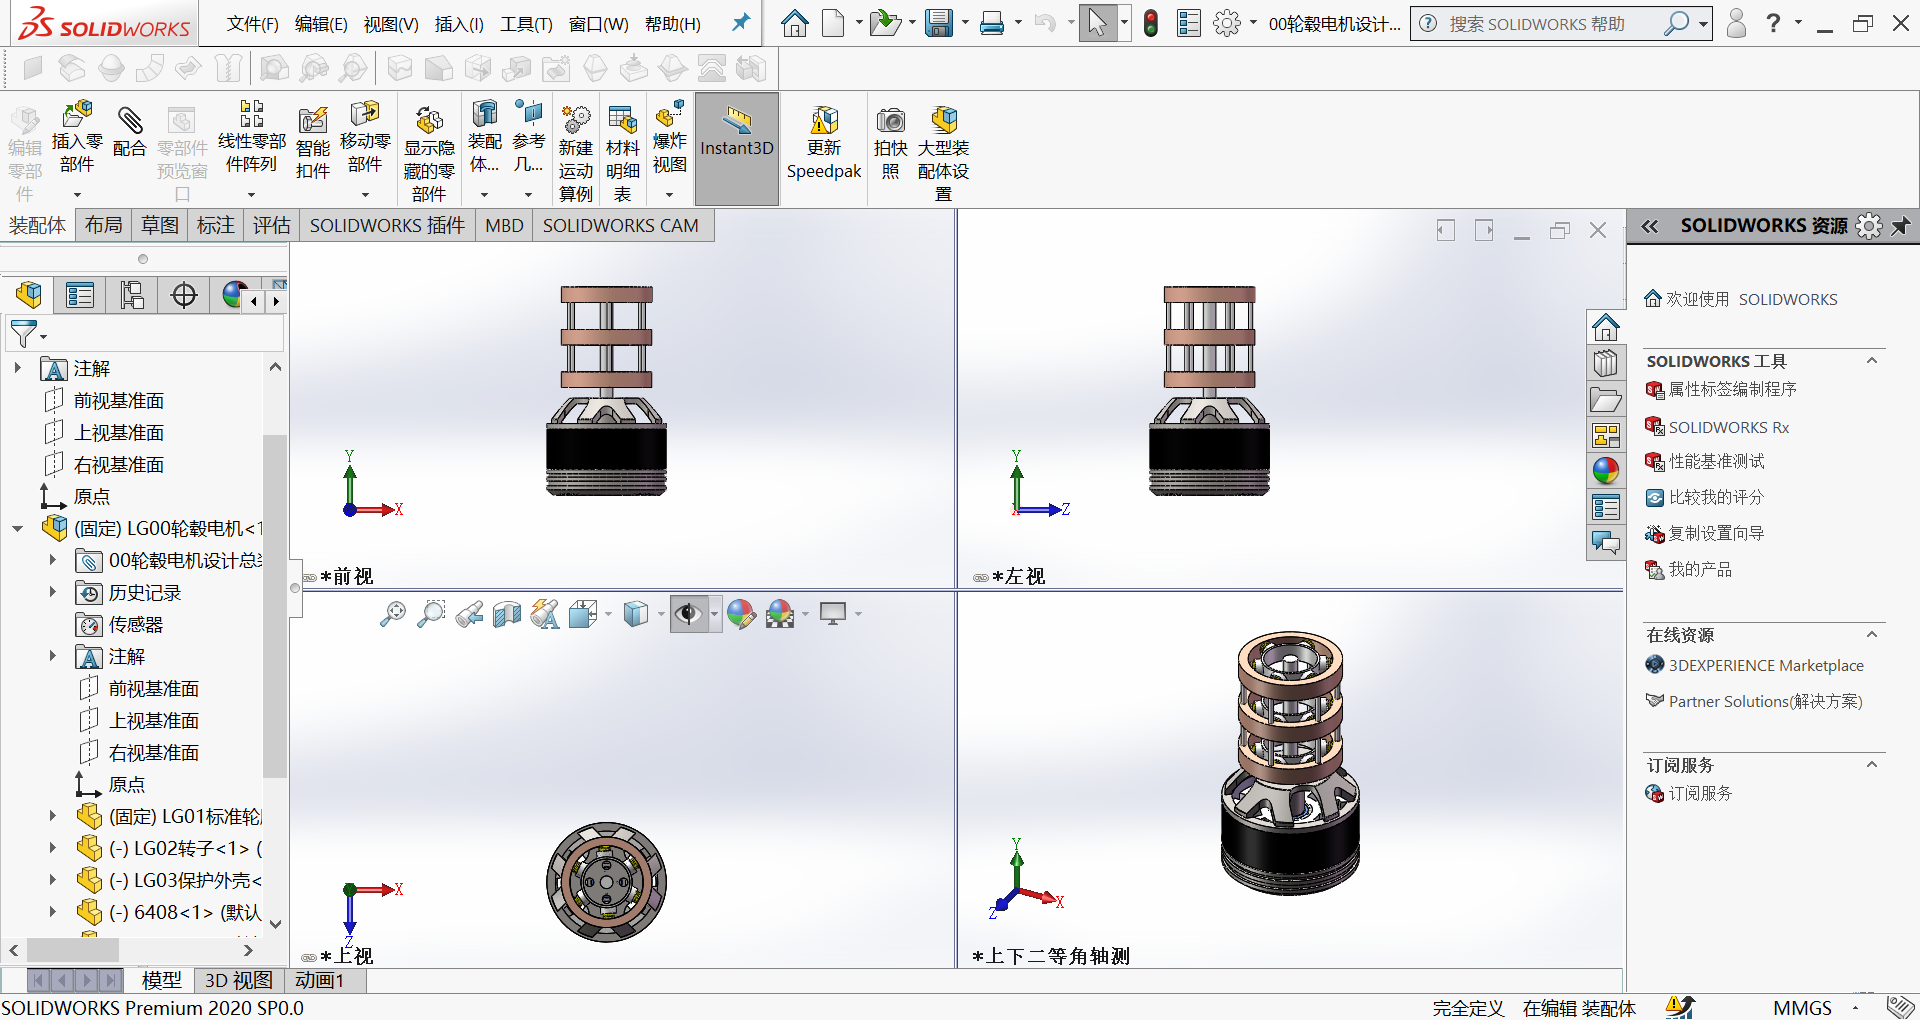Screen dimensions: 1920x1020
Task: Switch to the 3D 视图 bottom tab
Action: click(238, 981)
